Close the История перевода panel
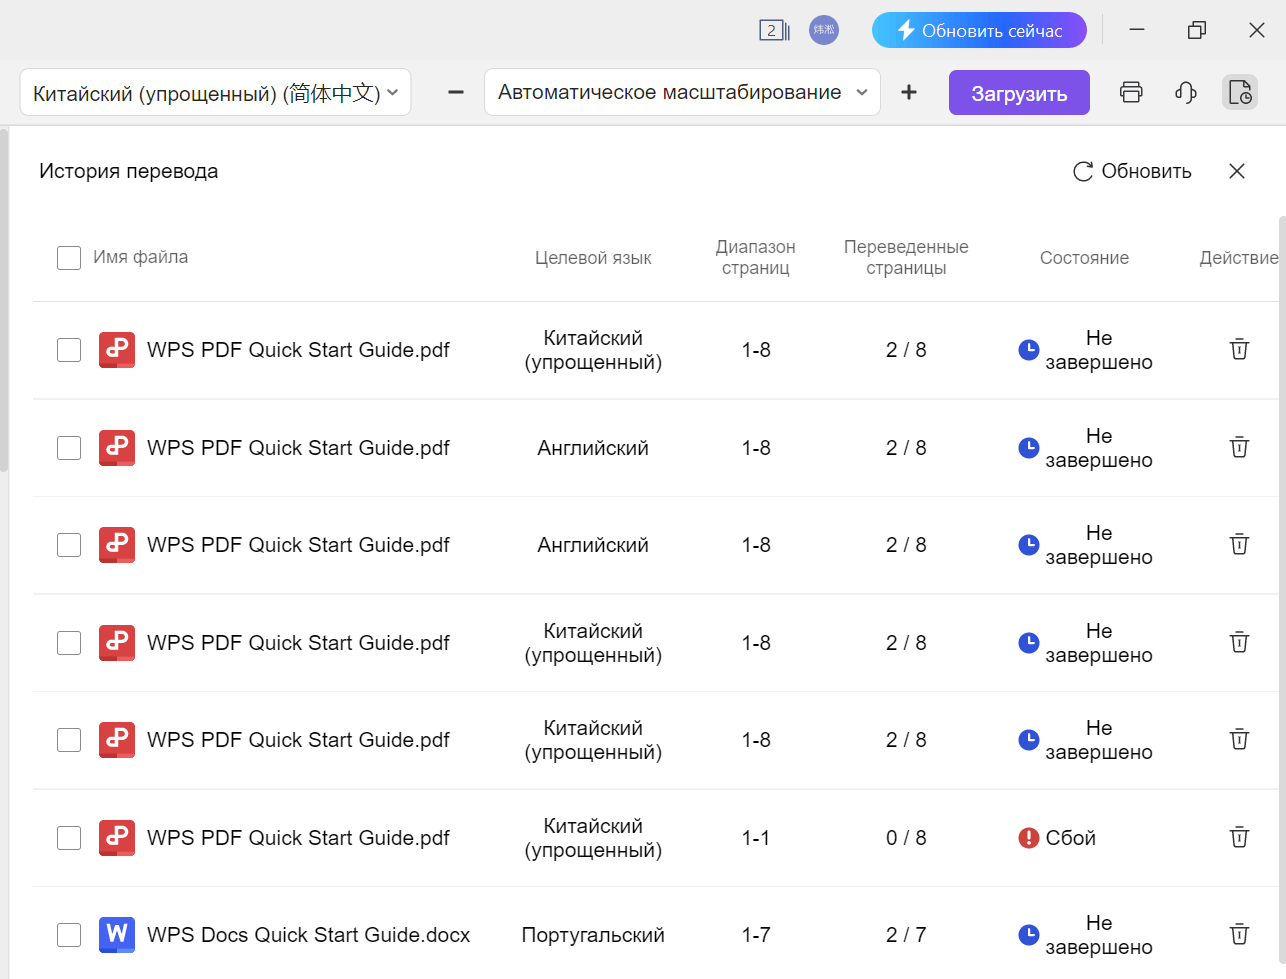This screenshot has height=979, width=1286. [x=1237, y=171]
